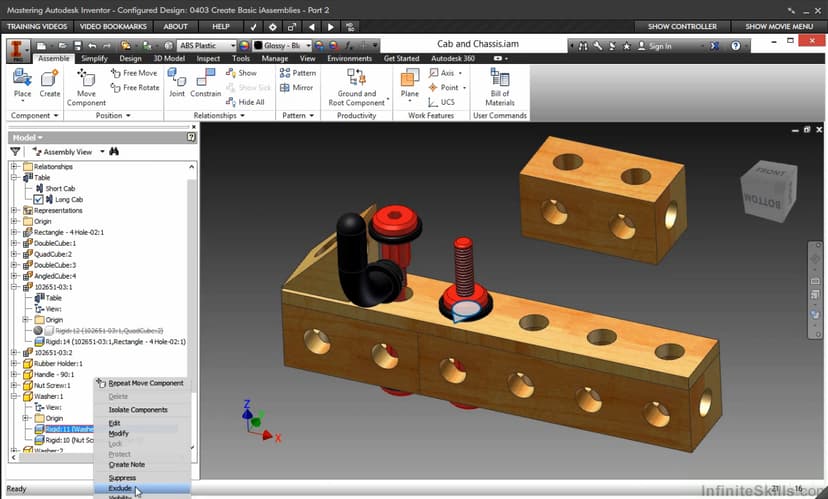Choose the Free Rotate tool
828x499 pixels.
coord(135,88)
